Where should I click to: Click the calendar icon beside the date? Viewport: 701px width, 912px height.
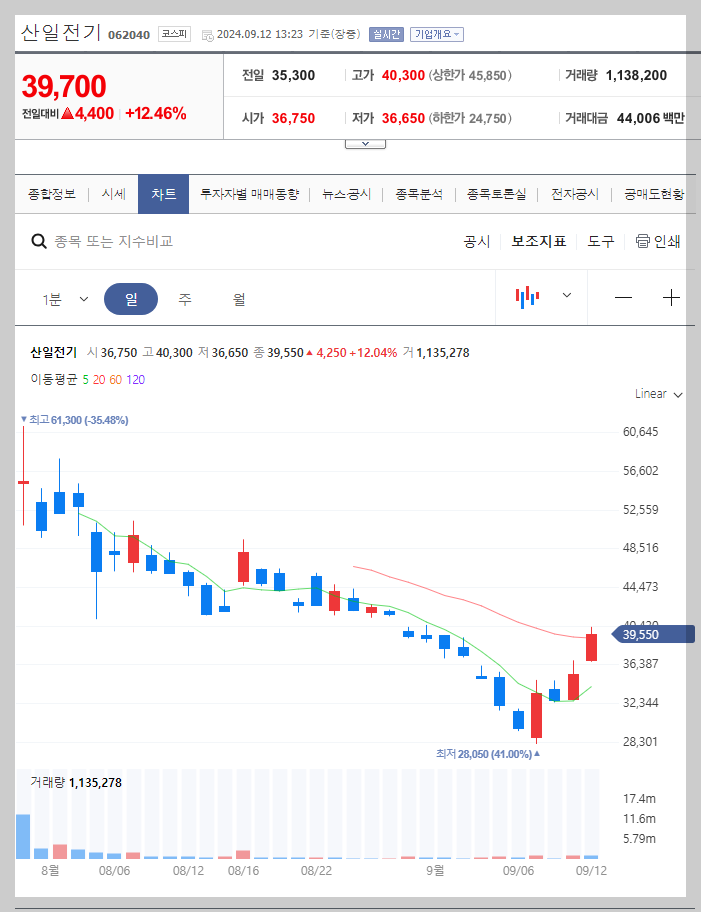click(x=205, y=33)
